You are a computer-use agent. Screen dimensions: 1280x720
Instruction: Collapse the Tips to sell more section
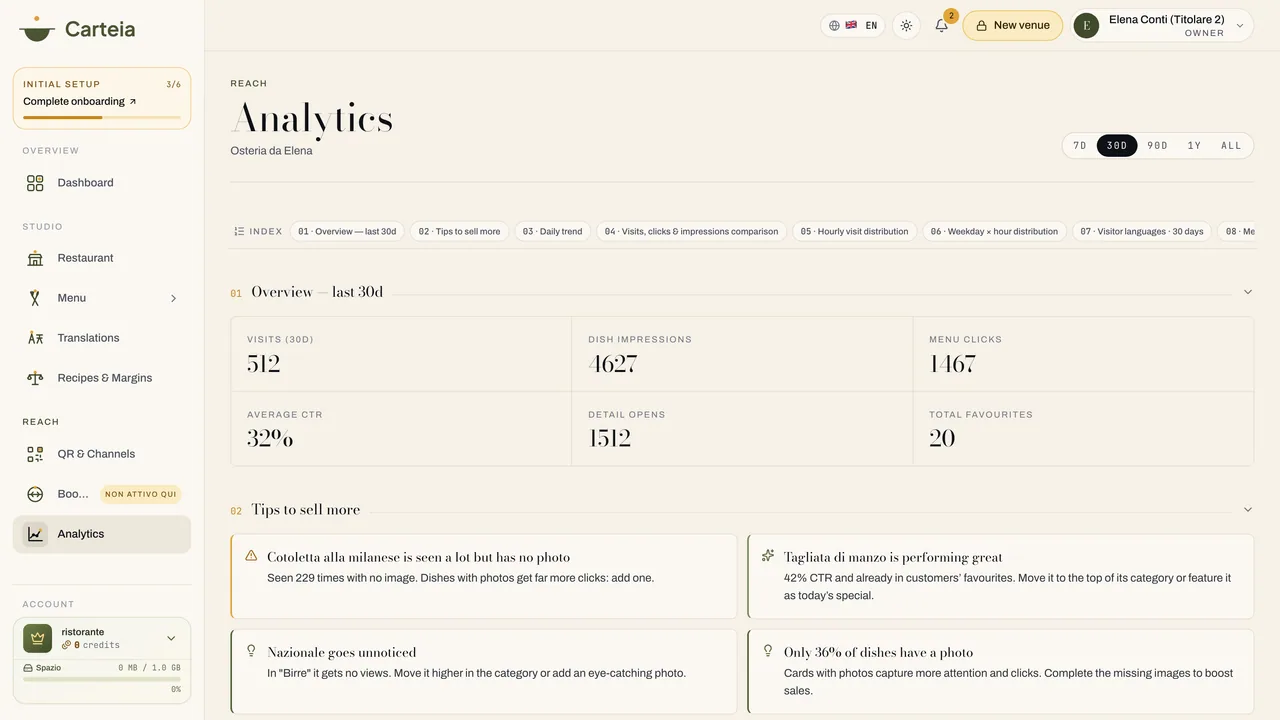click(1248, 509)
